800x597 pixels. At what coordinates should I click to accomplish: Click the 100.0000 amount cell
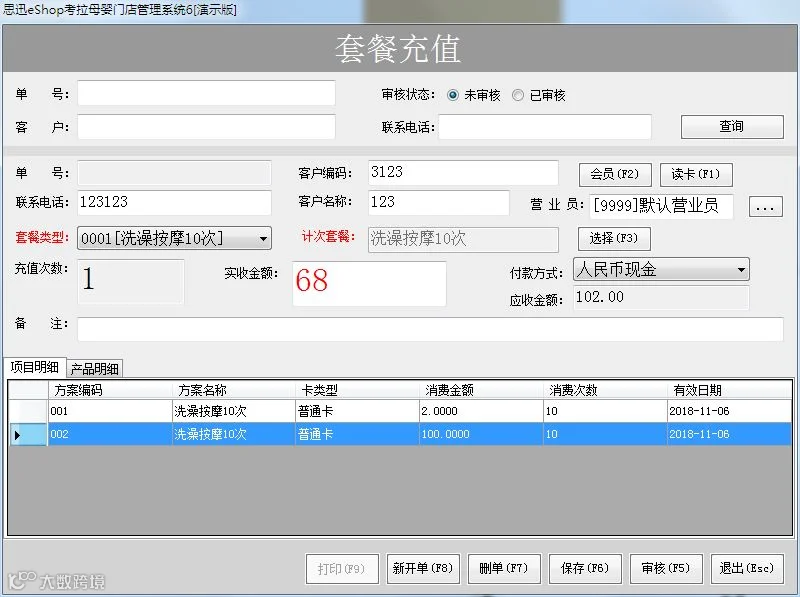[x=481, y=434]
